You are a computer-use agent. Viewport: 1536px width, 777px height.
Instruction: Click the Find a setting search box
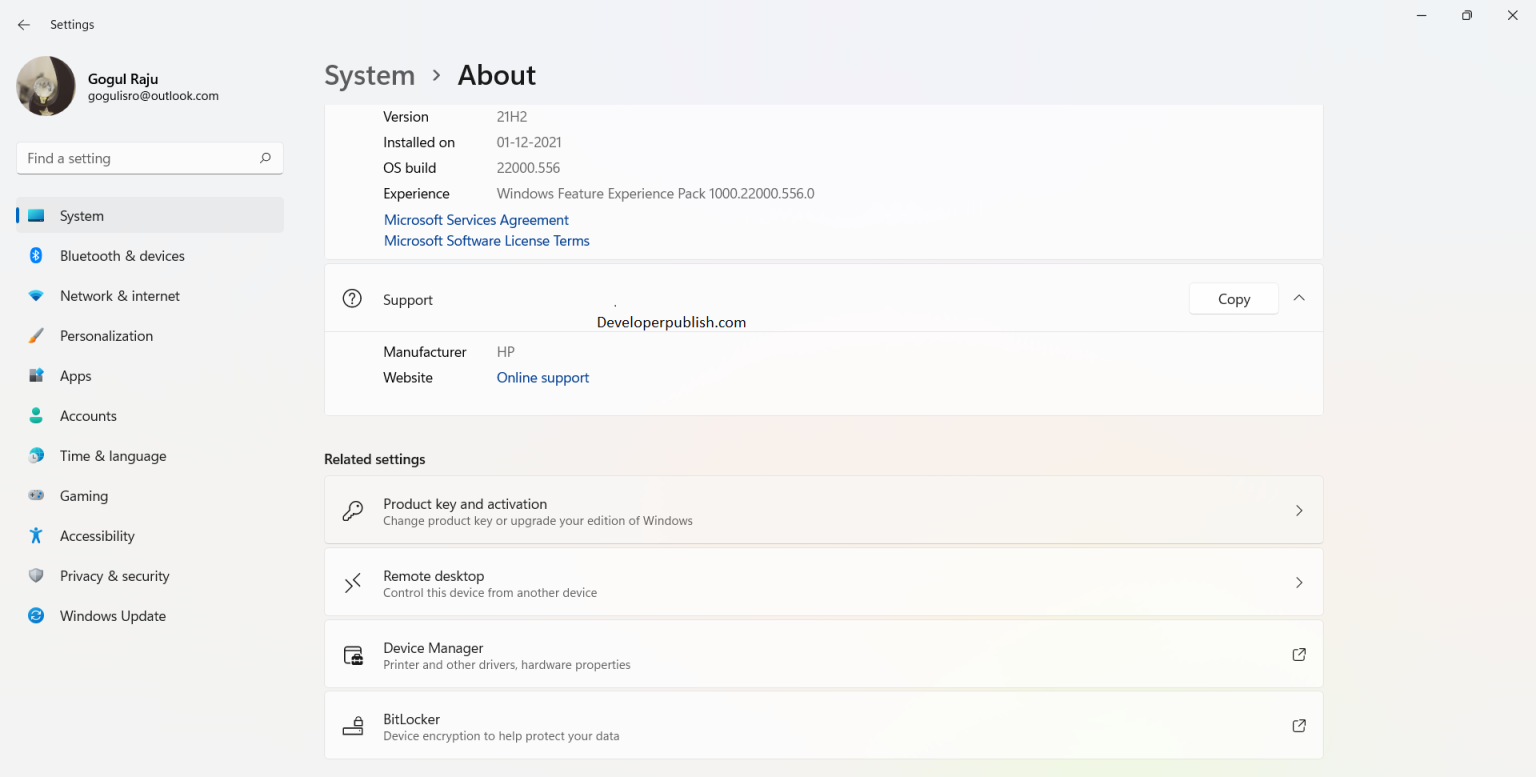[x=140, y=158]
